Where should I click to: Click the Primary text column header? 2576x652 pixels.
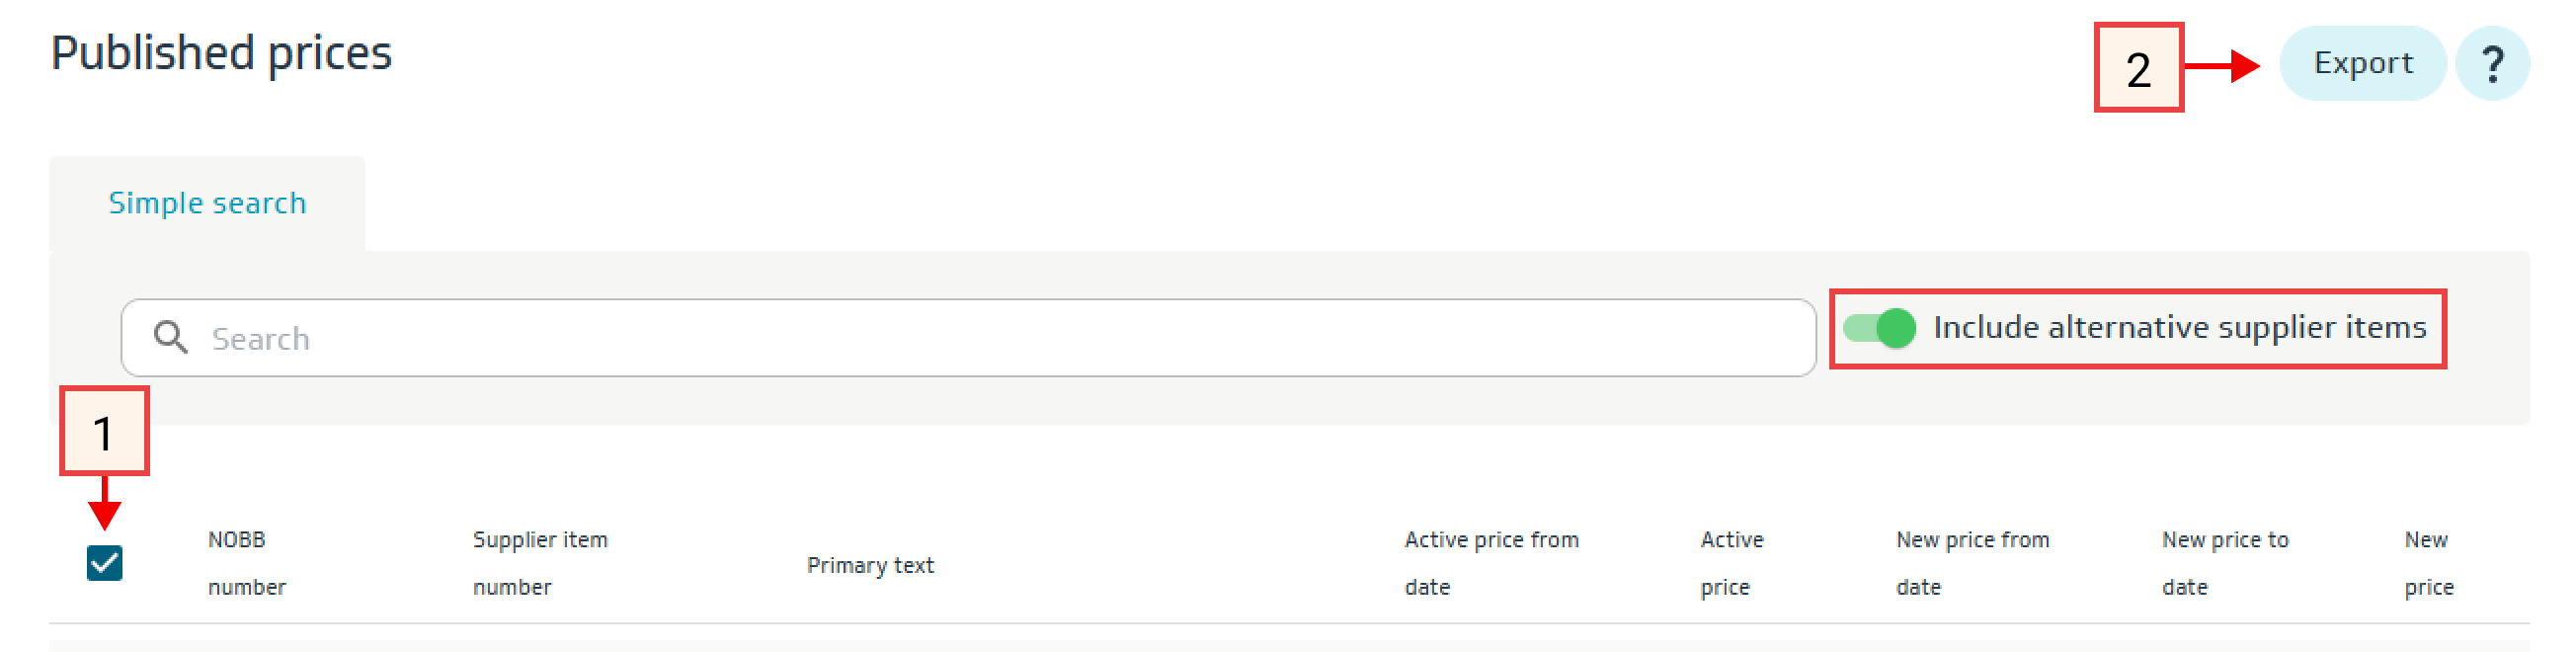click(x=870, y=565)
